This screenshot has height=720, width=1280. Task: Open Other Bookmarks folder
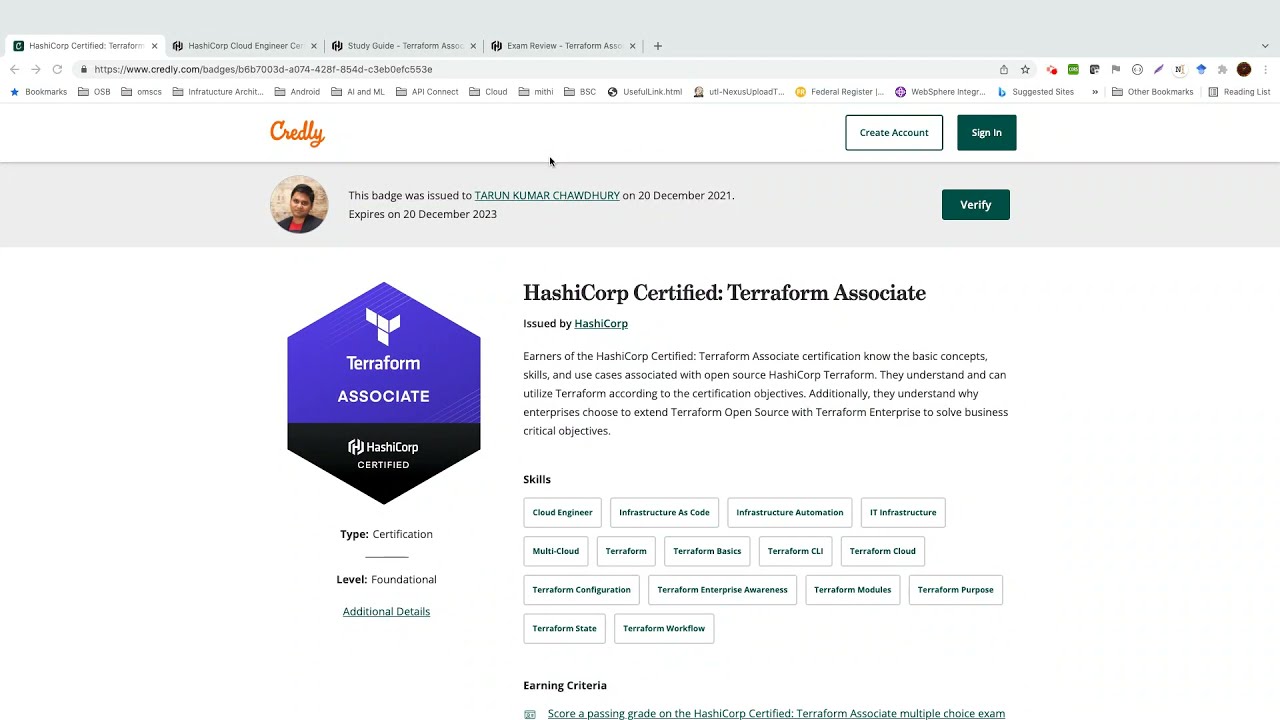(1152, 91)
